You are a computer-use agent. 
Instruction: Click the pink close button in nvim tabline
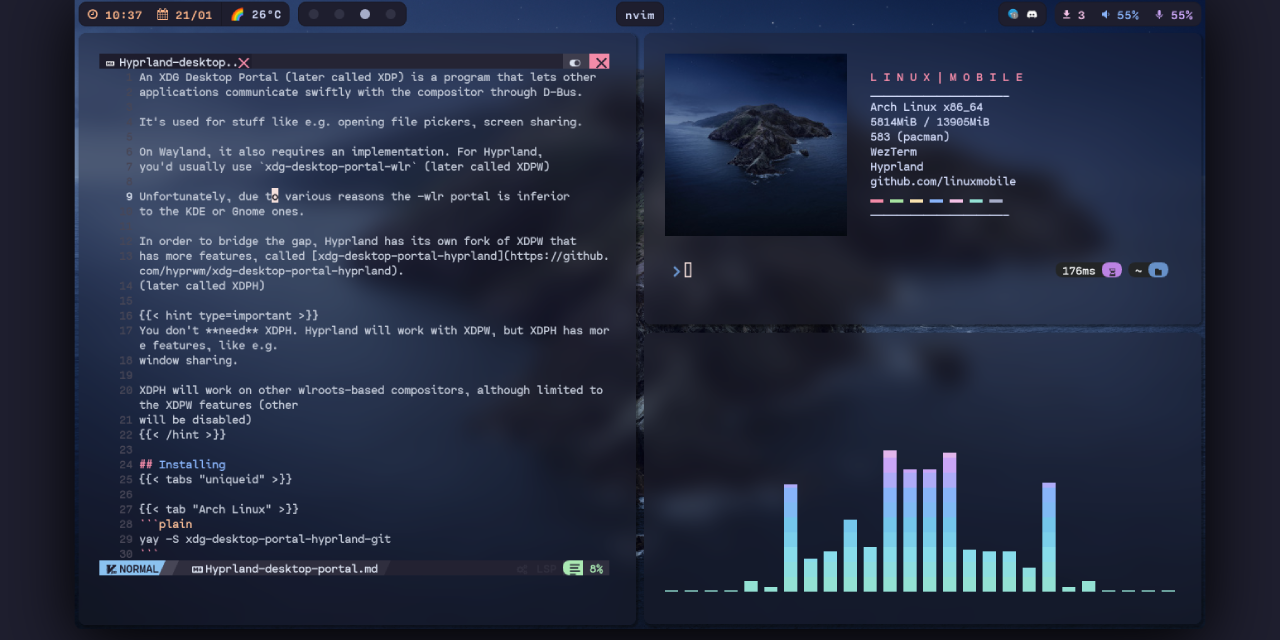(600, 62)
